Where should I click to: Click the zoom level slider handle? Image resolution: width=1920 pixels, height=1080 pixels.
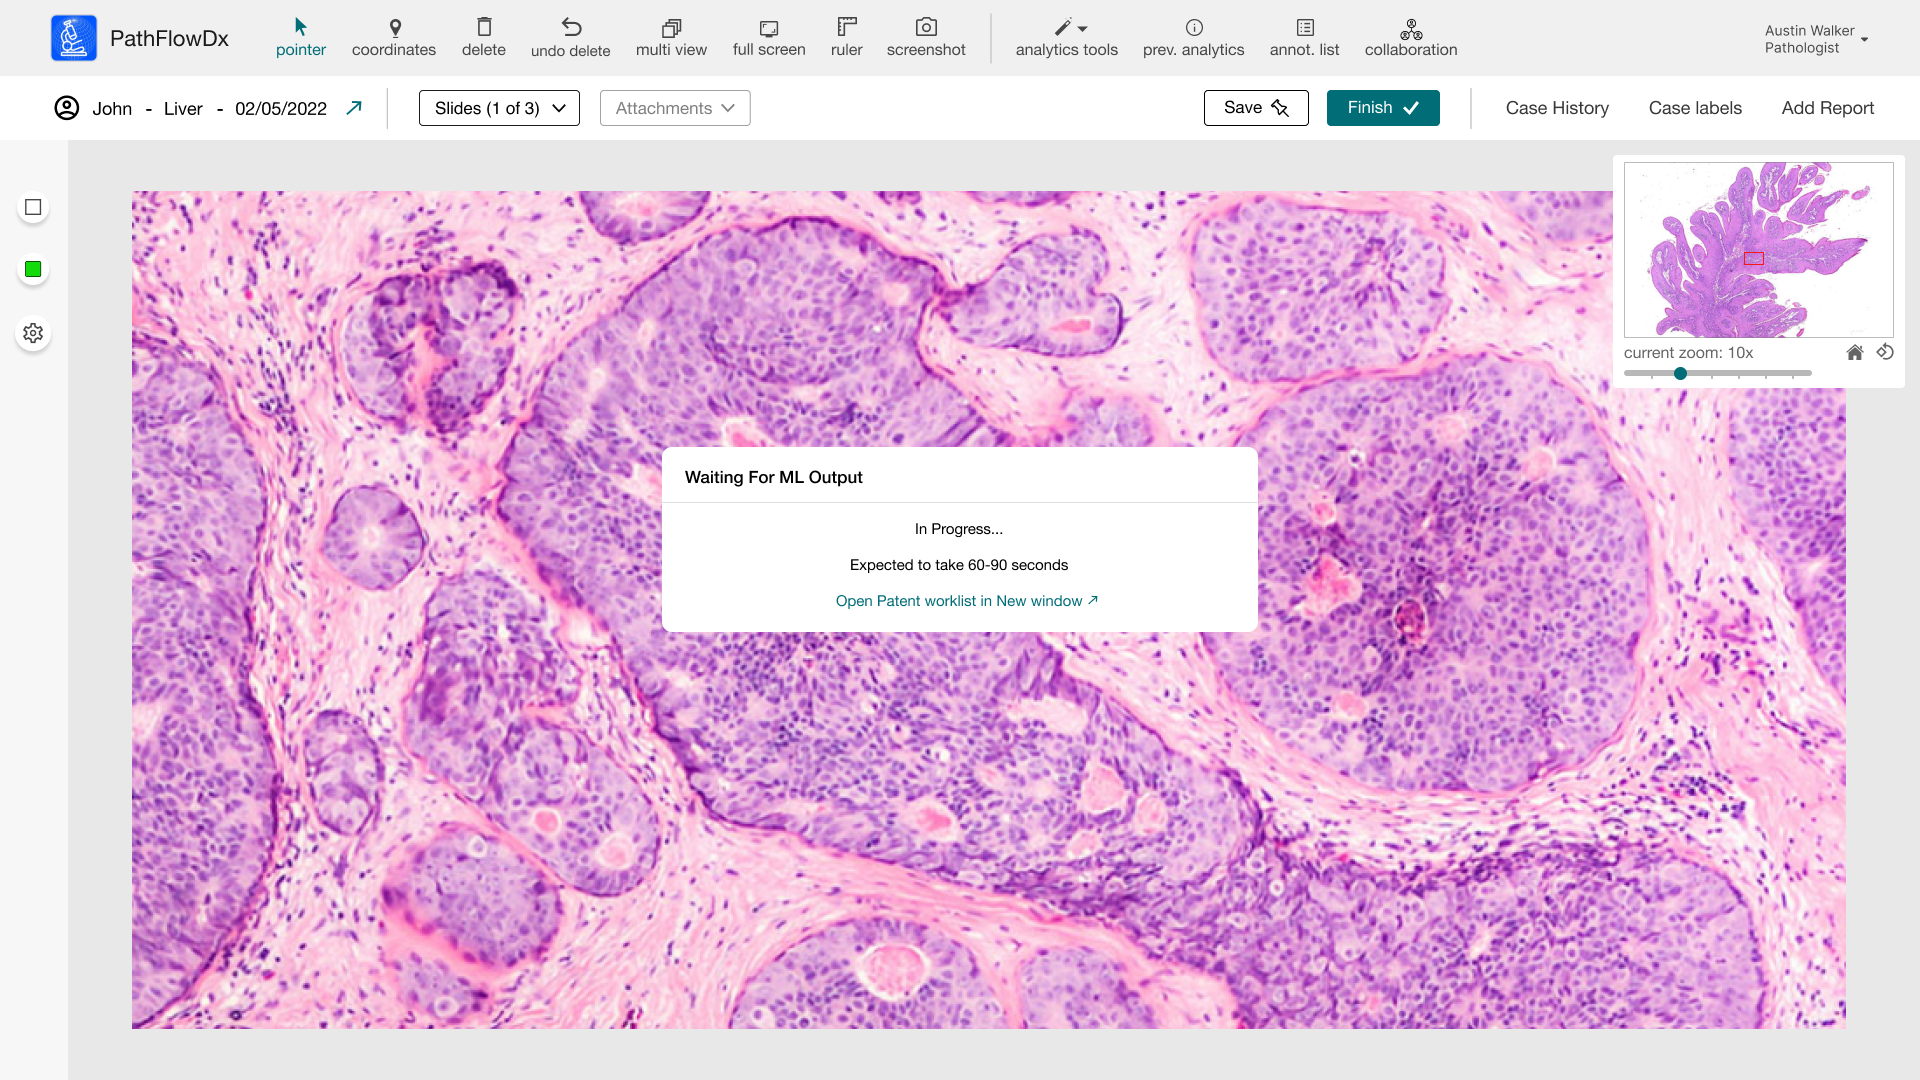(1681, 373)
